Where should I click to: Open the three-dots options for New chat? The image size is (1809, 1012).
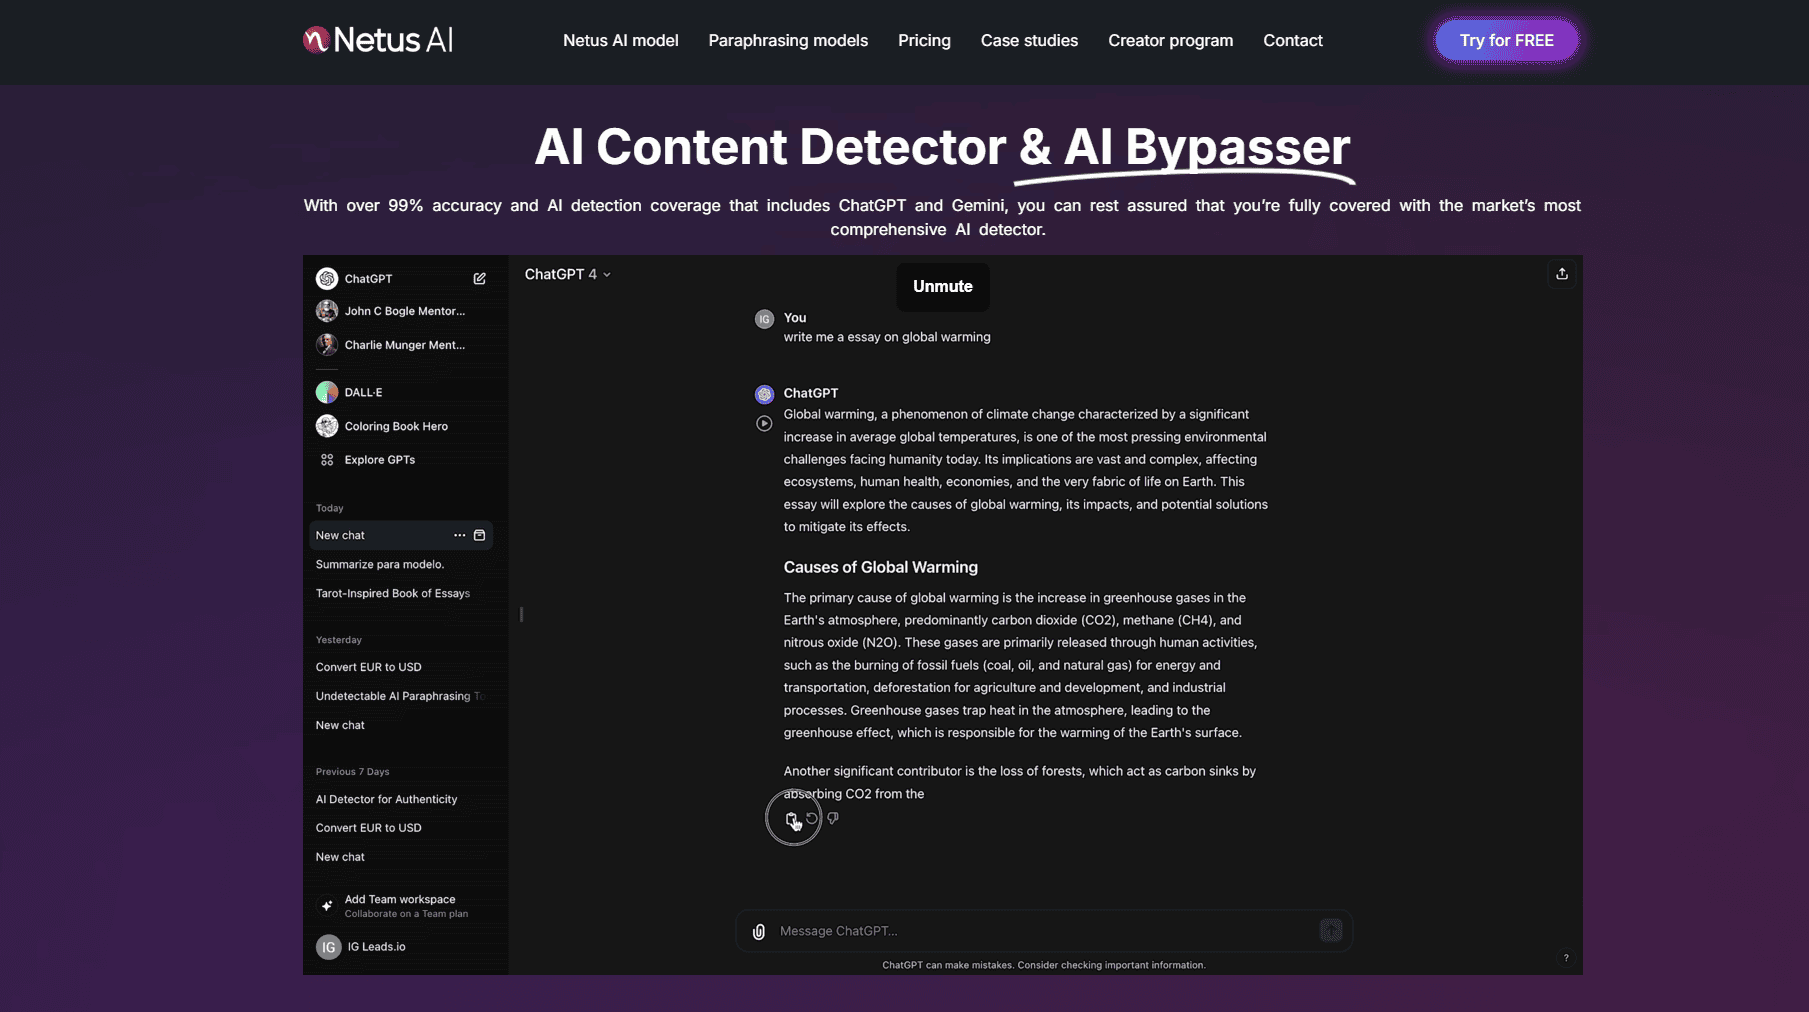(x=460, y=535)
